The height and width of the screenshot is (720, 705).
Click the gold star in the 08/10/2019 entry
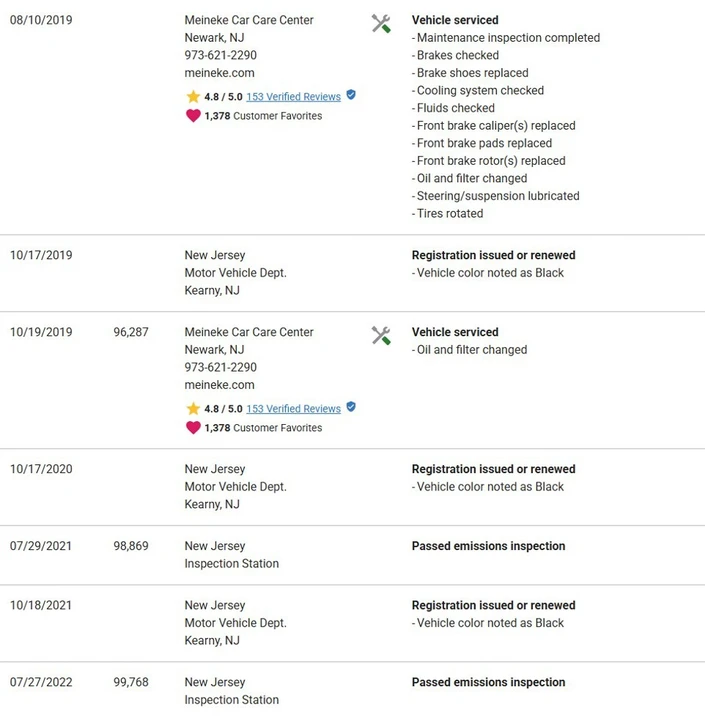pos(193,96)
